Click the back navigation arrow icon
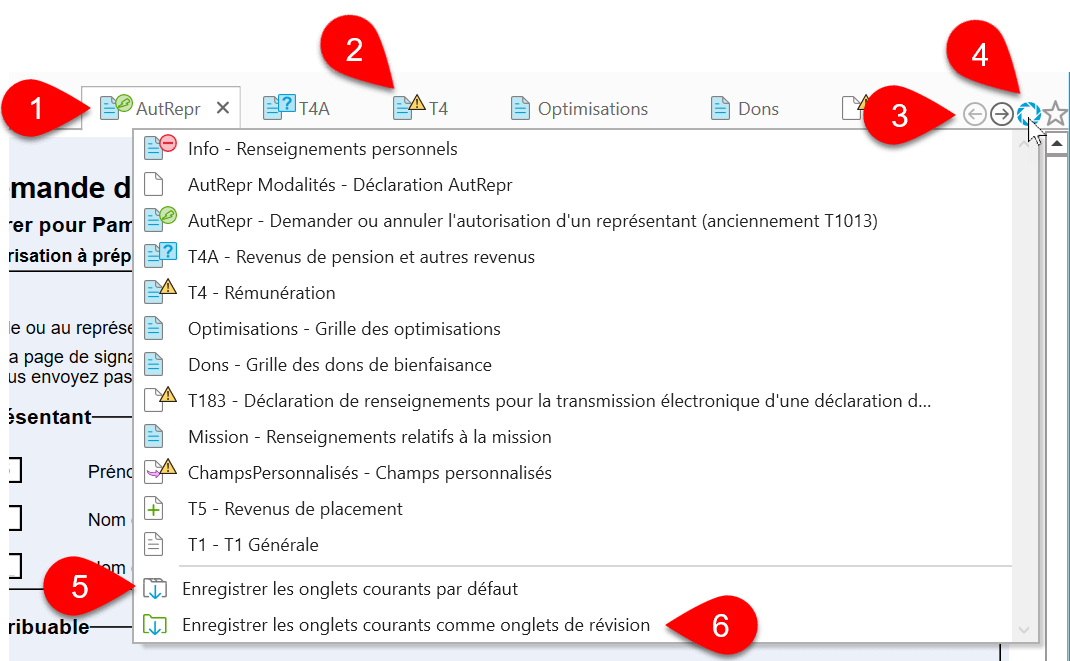The width and height of the screenshot is (1070, 661). tap(975, 115)
